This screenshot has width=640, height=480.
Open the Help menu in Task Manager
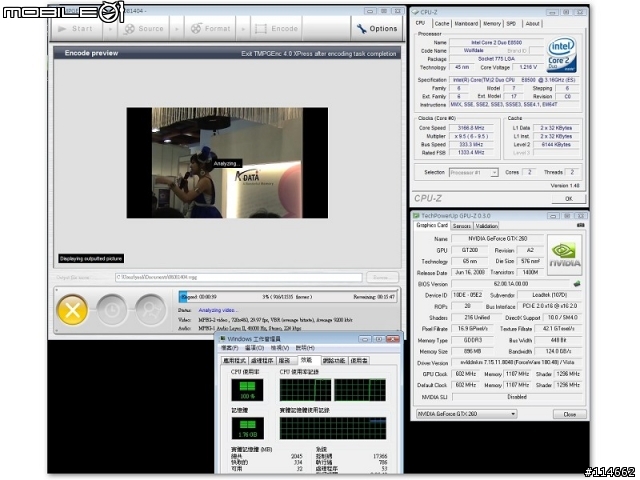coord(305,348)
